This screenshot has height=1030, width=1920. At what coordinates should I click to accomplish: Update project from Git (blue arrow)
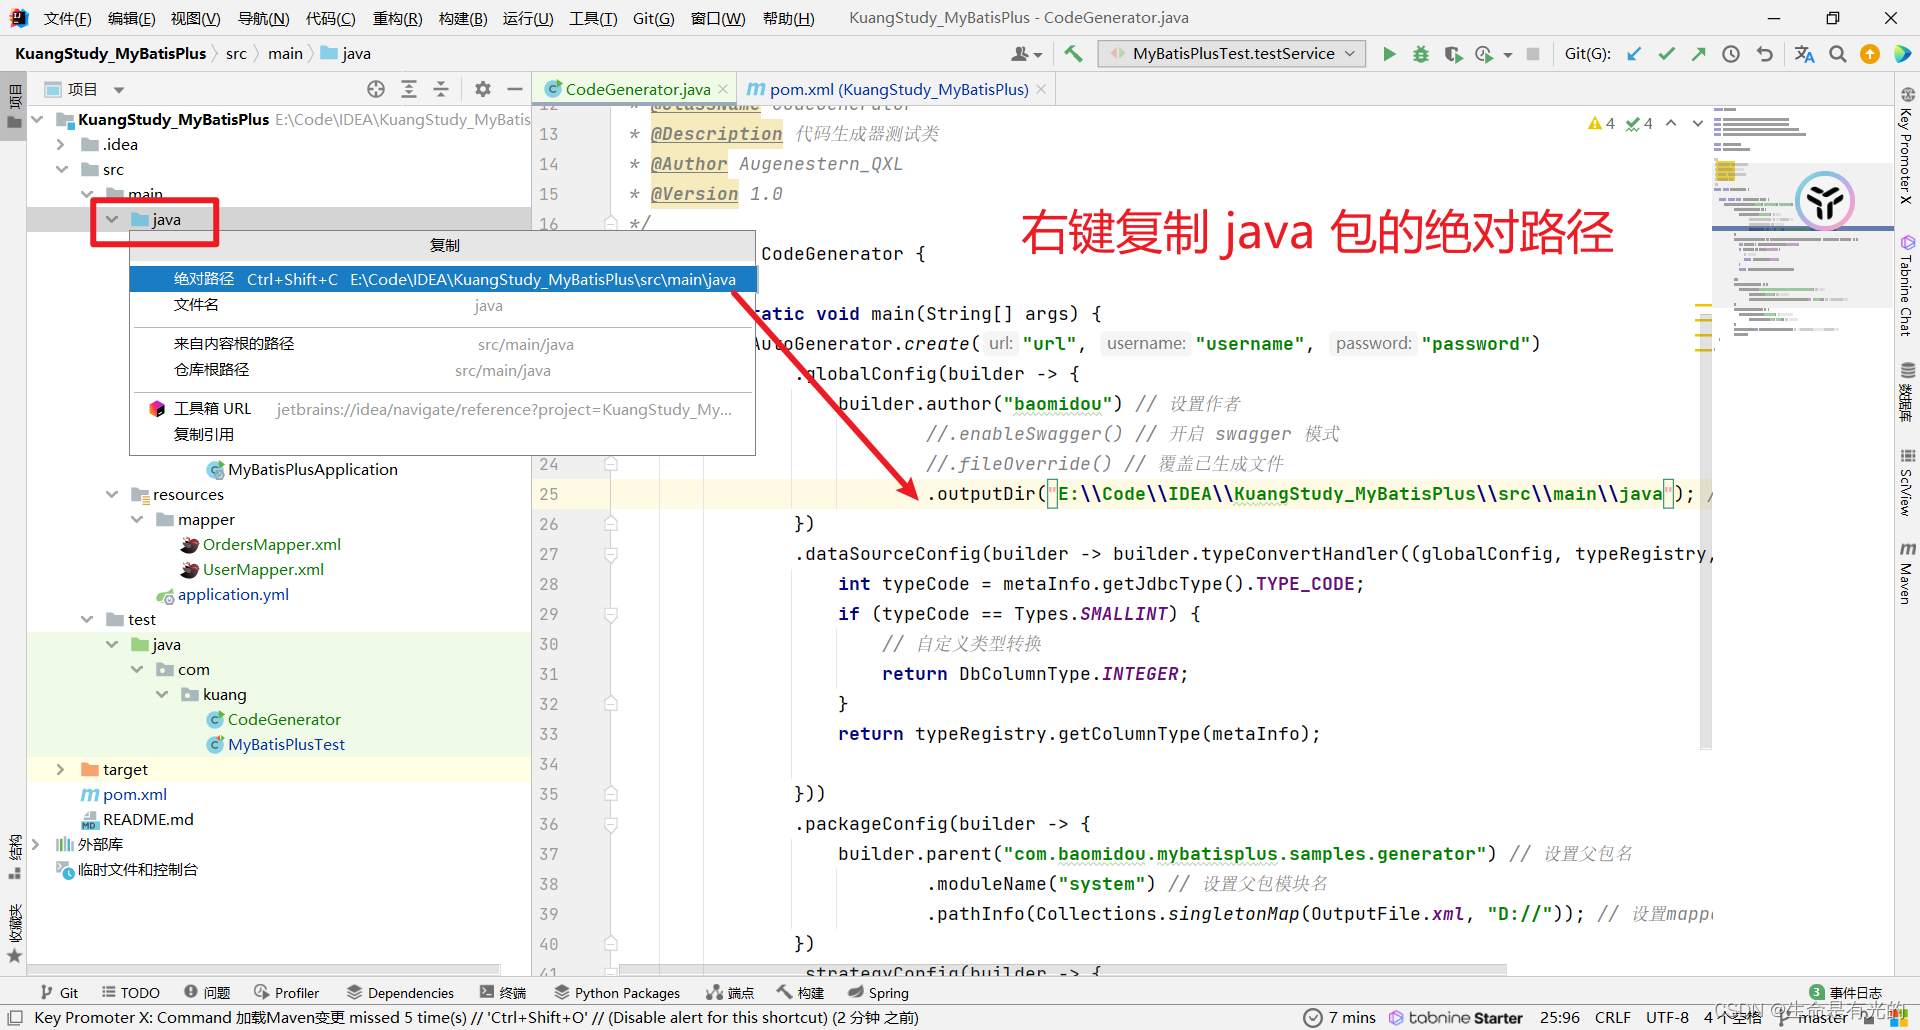click(x=1634, y=54)
